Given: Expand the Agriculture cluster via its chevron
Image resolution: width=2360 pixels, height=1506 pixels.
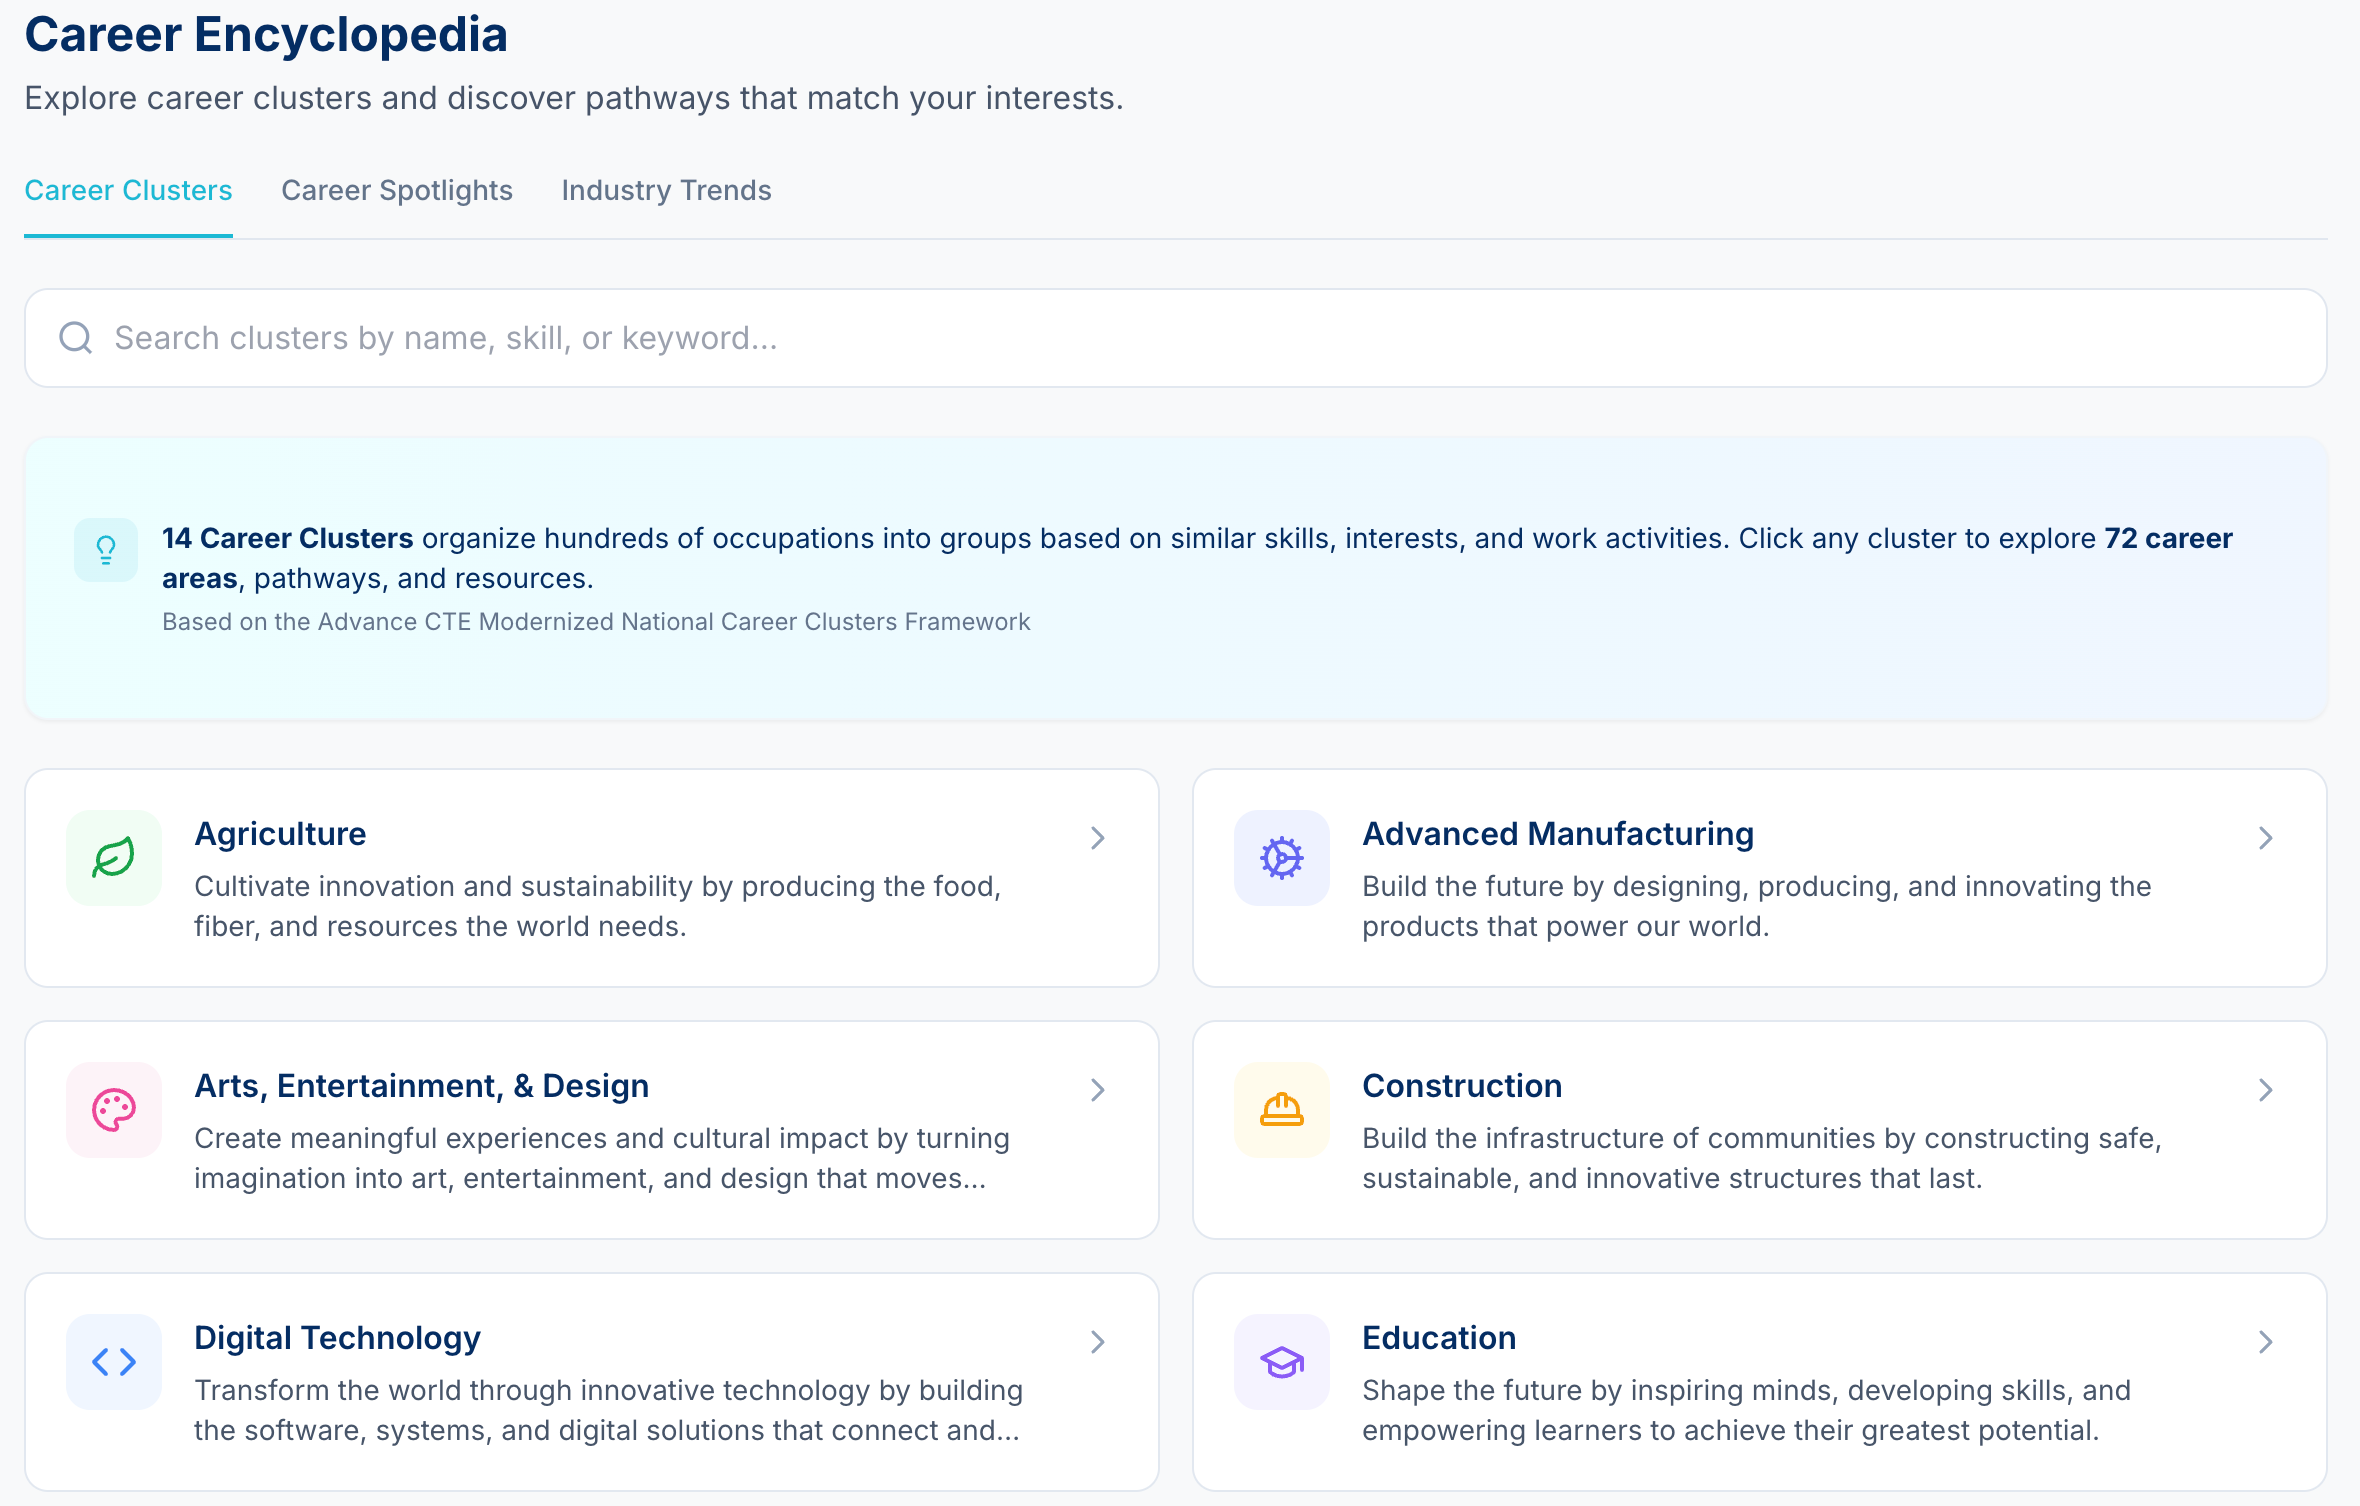Looking at the screenshot, I should (1097, 838).
